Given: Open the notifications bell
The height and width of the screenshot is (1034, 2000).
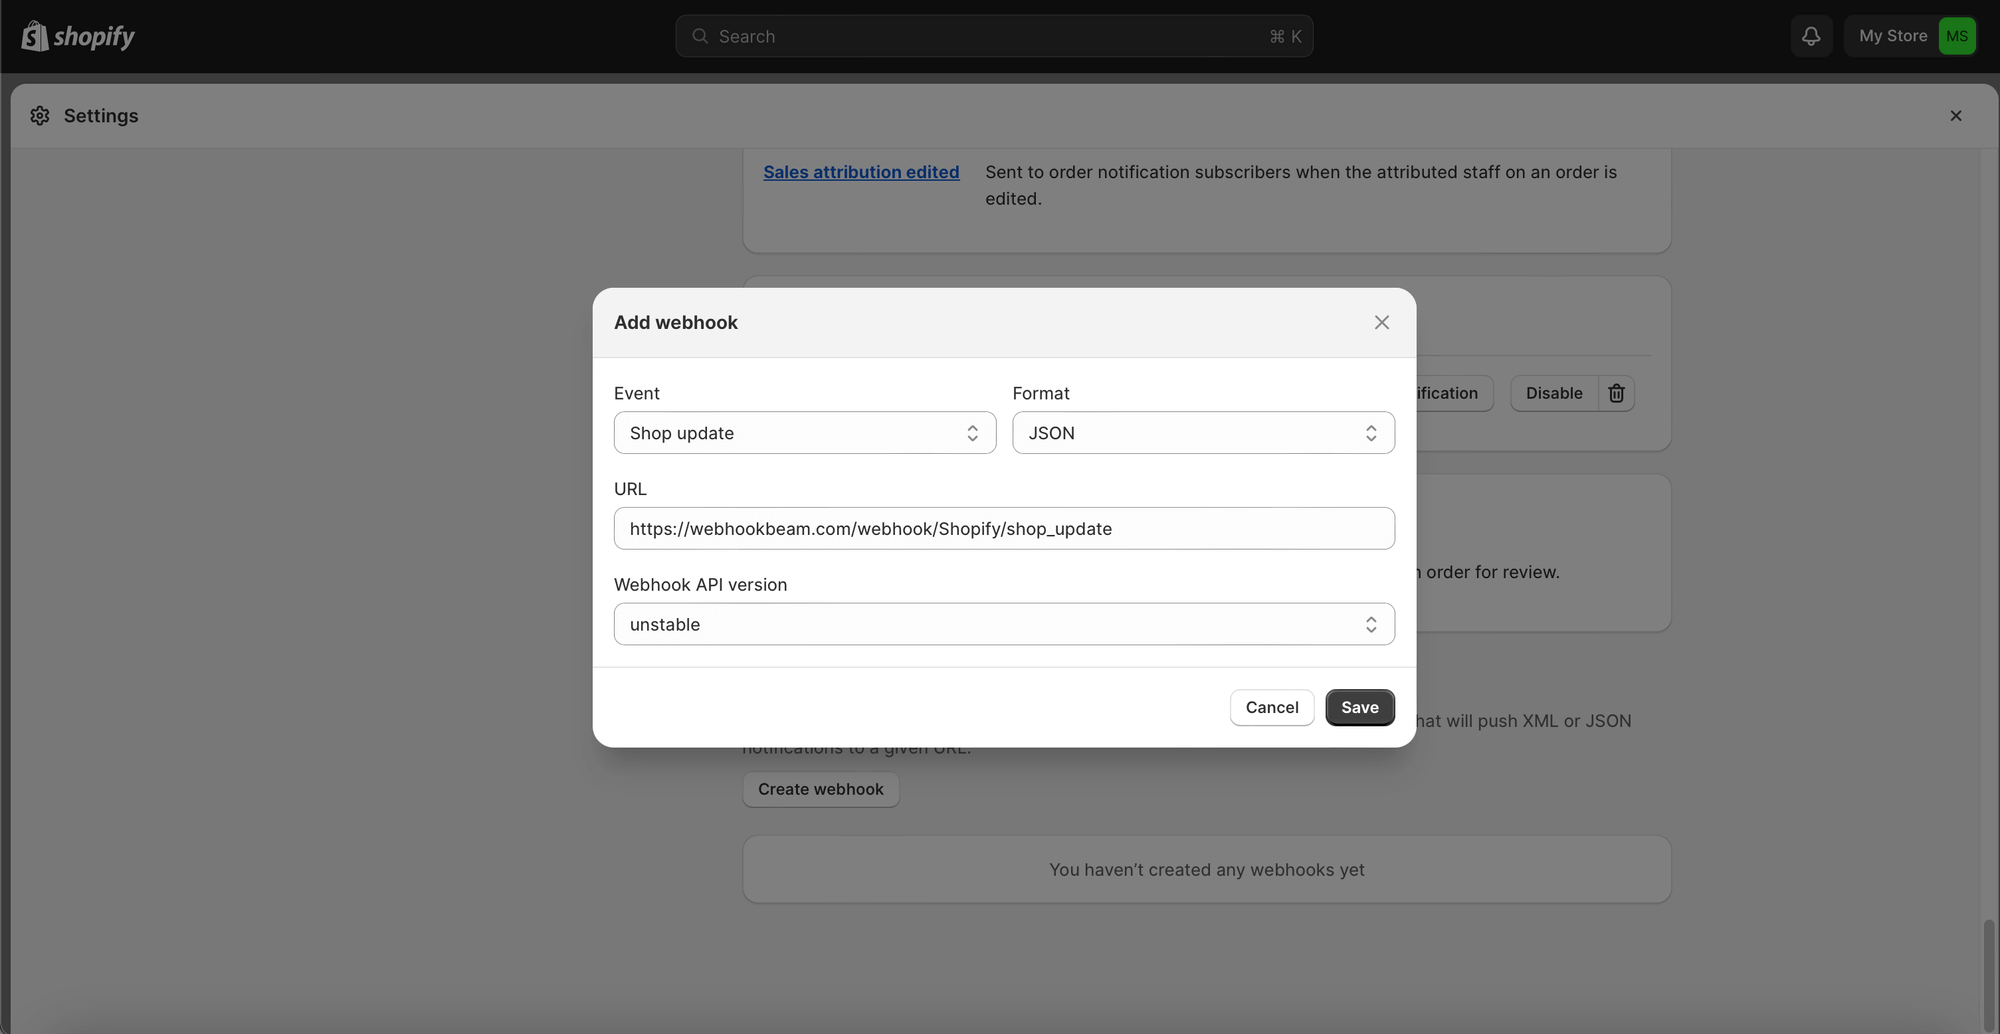Looking at the screenshot, I should tap(1811, 36).
